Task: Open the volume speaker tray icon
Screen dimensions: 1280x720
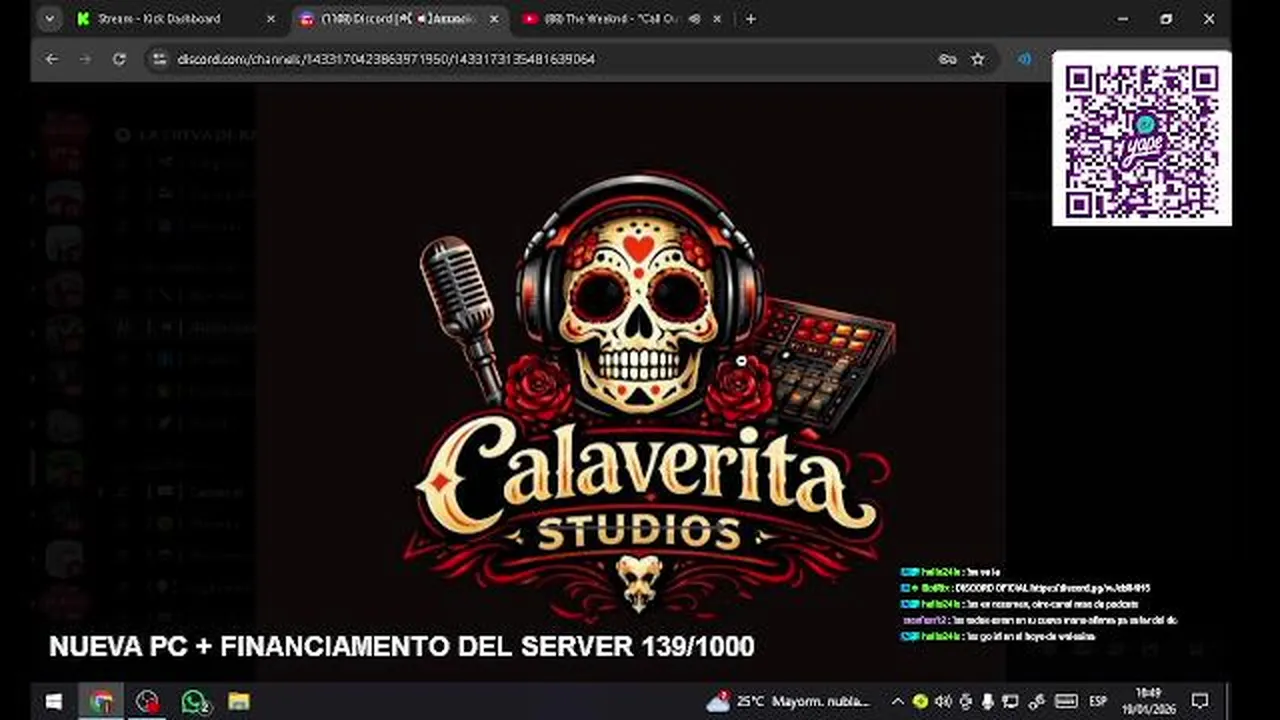Action: point(942,701)
